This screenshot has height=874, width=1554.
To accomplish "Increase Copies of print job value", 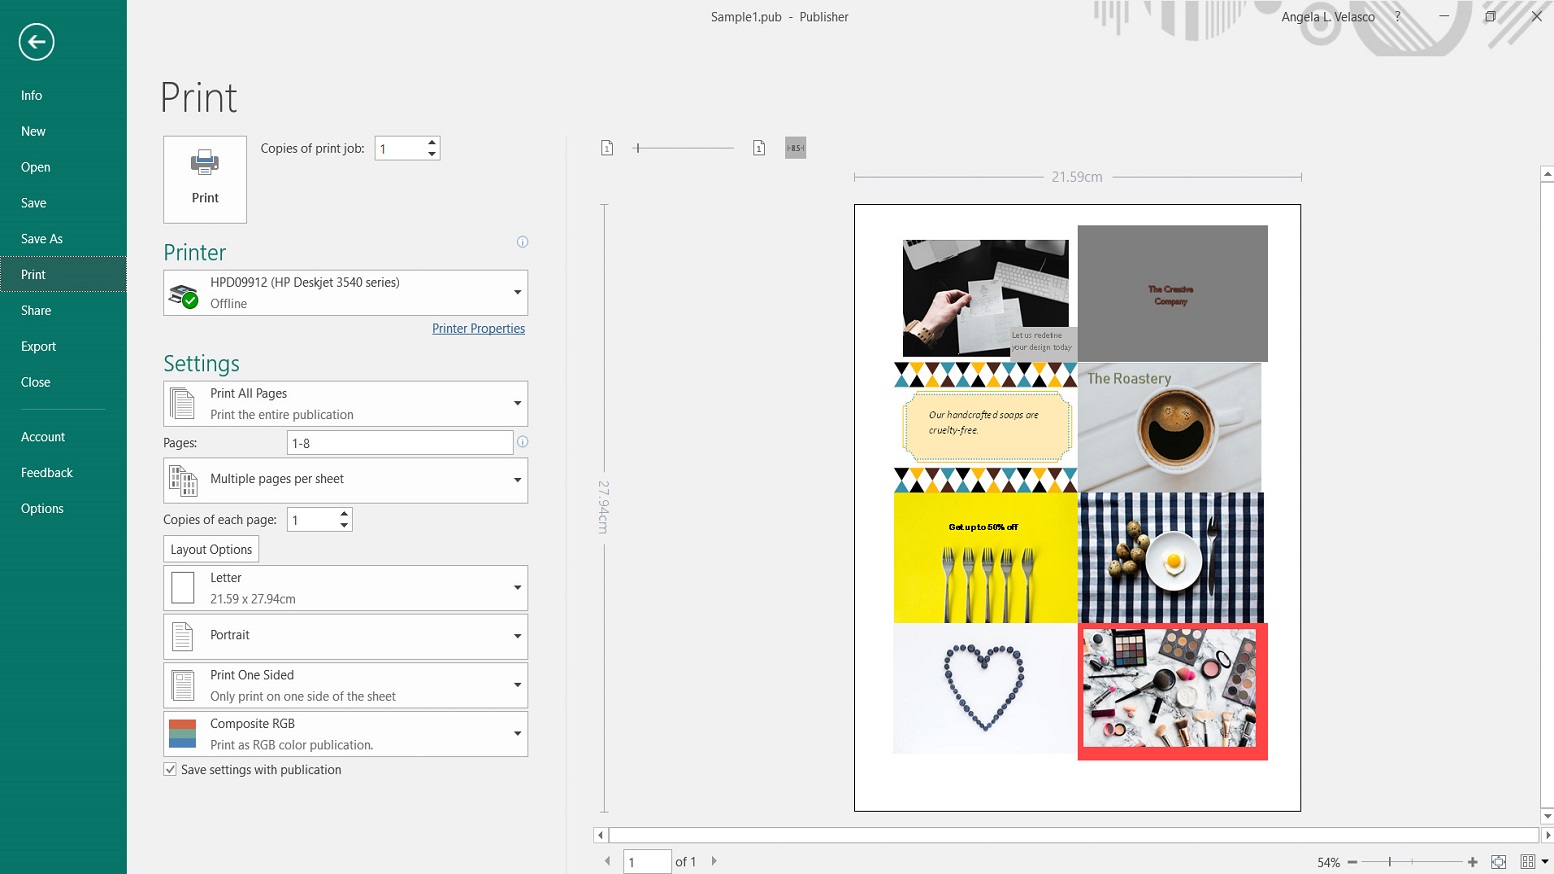I will [x=432, y=142].
